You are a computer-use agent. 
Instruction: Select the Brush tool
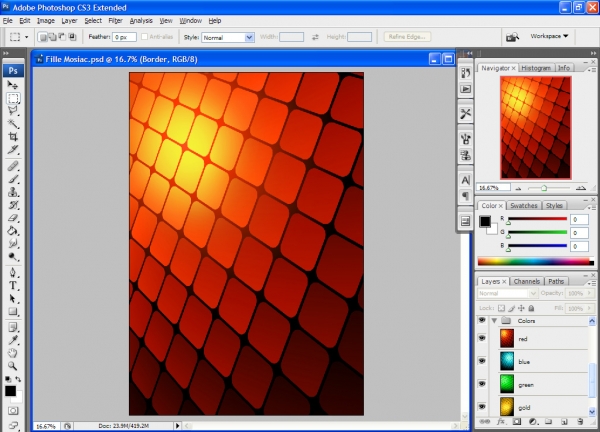click(13, 179)
